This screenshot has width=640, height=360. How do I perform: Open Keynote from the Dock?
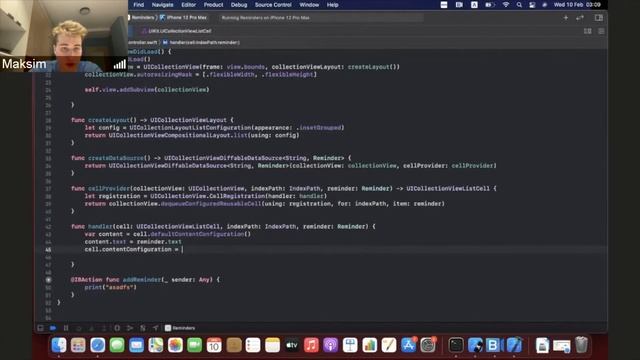pyautogui.click(x=350, y=345)
